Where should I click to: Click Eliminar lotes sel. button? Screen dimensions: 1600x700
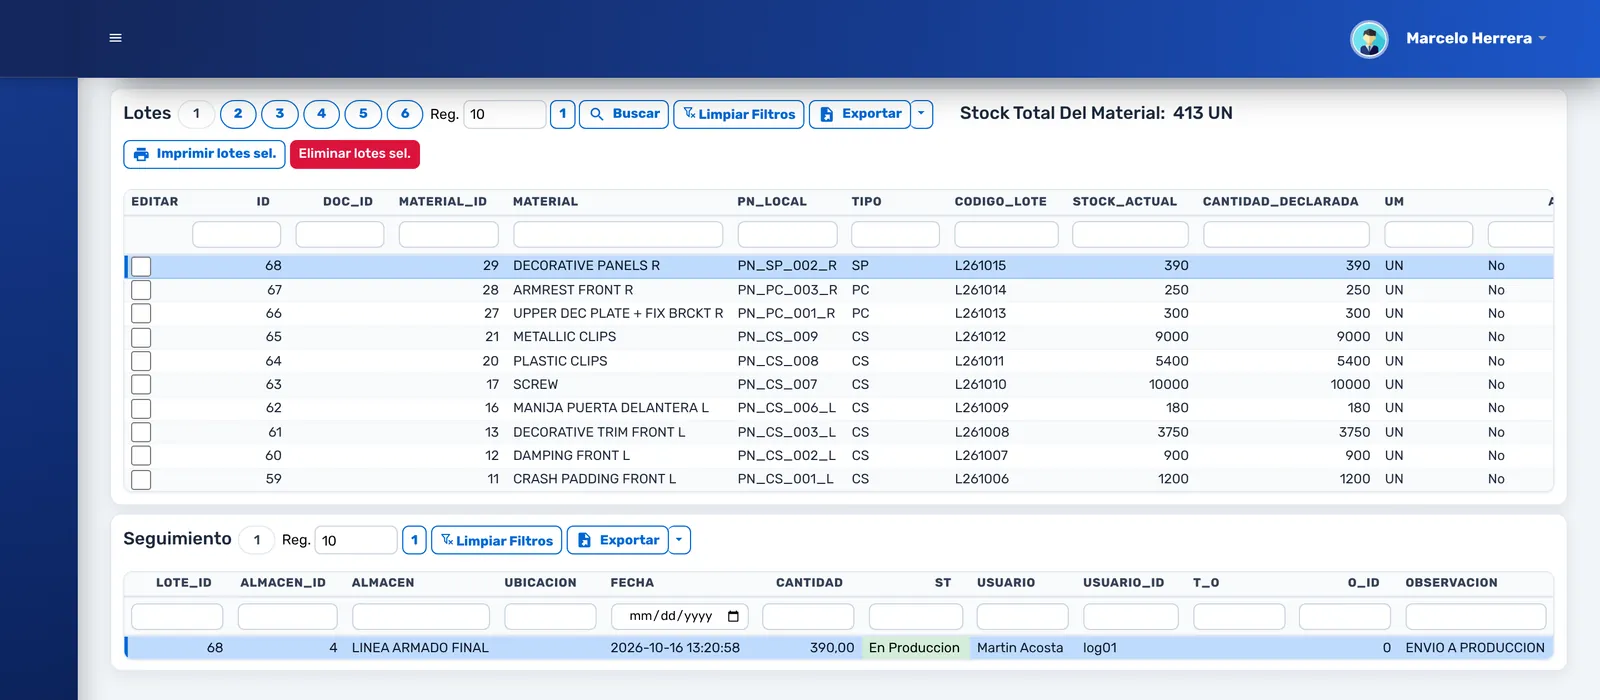point(355,154)
